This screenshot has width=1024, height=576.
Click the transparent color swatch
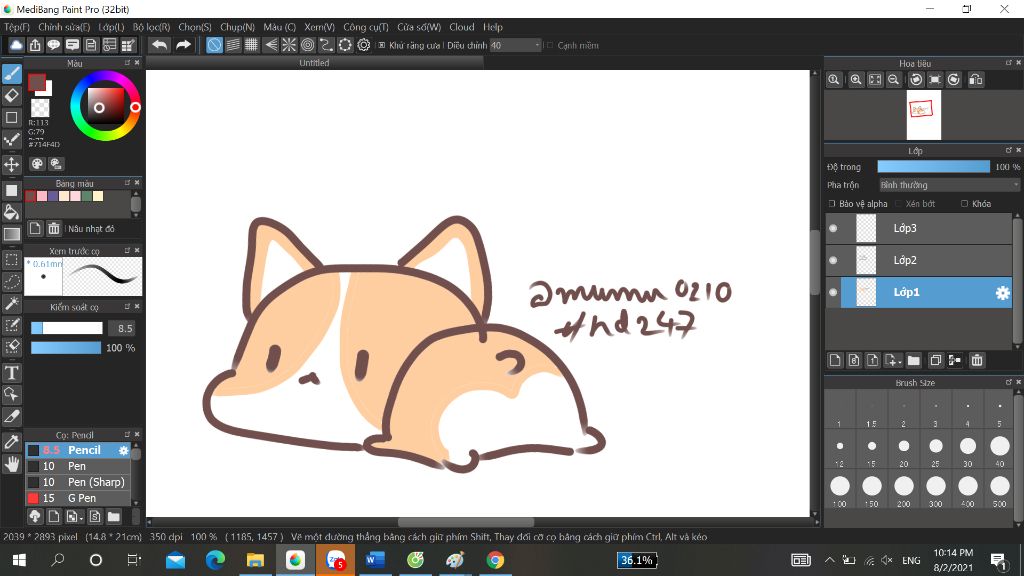40,107
